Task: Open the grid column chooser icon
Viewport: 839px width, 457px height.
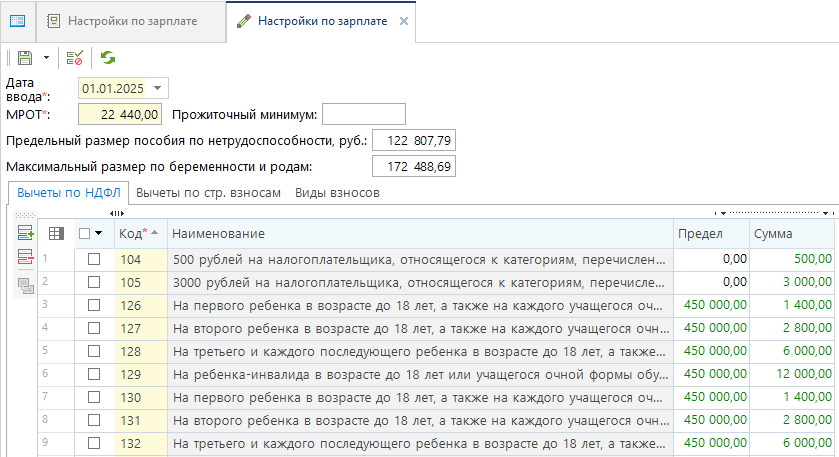Action: 56,233
